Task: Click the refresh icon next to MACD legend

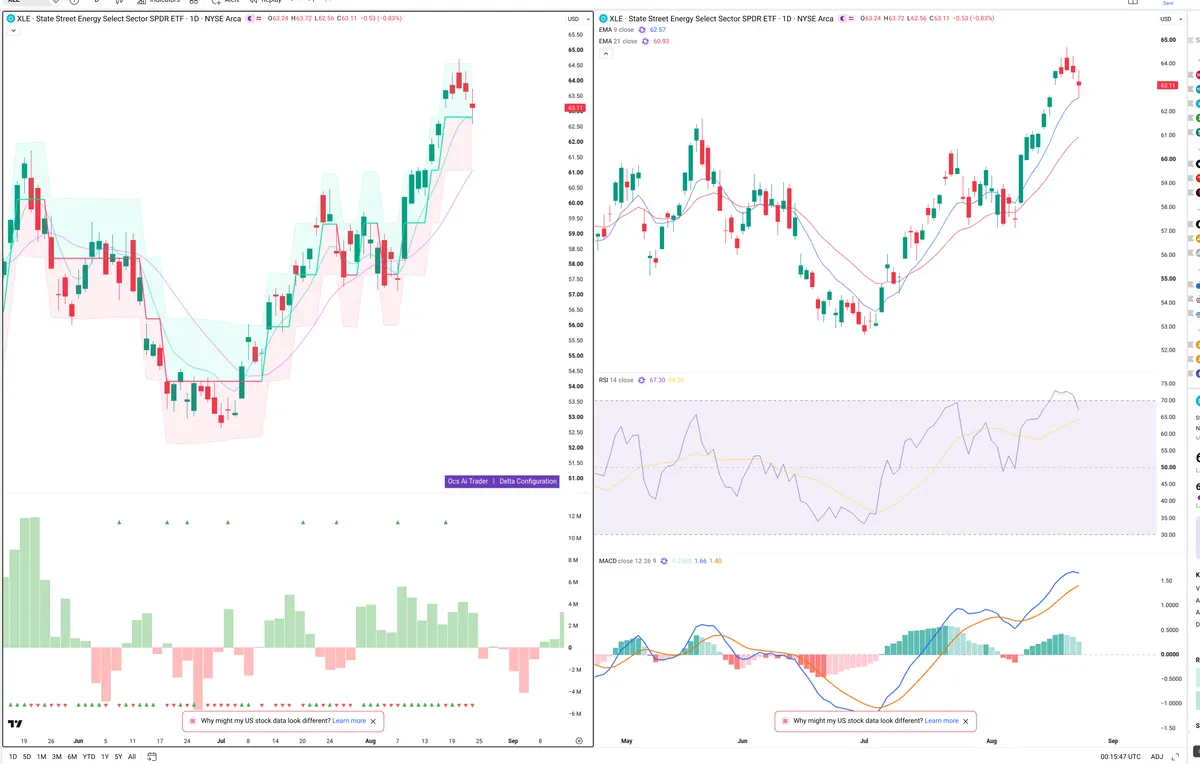Action: pos(662,561)
